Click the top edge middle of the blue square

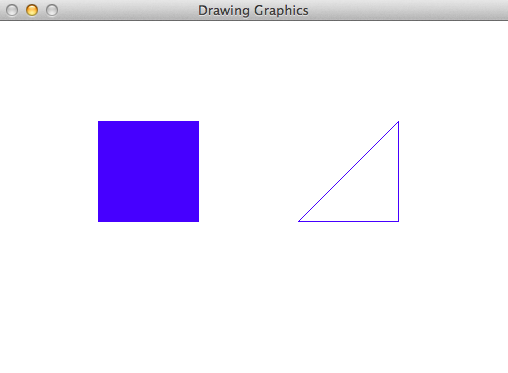click(x=148, y=121)
